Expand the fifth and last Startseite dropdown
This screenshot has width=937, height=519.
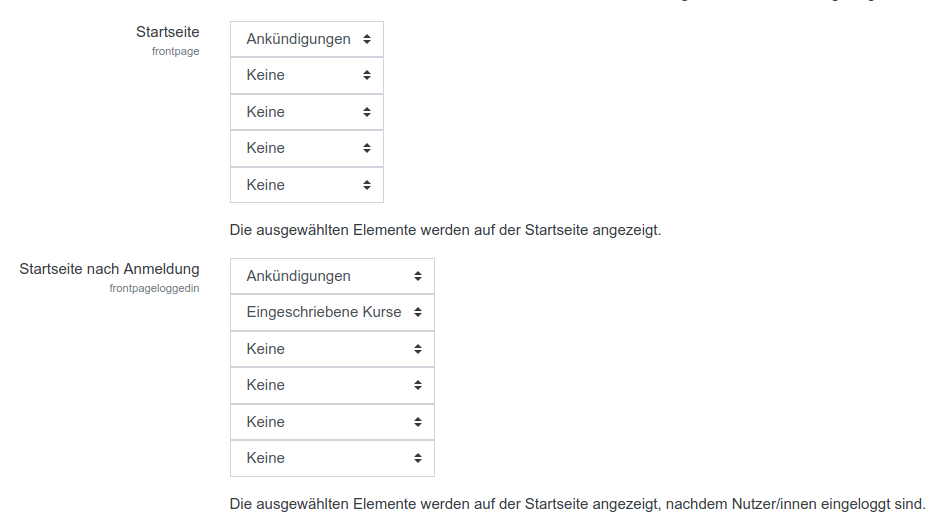click(306, 185)
